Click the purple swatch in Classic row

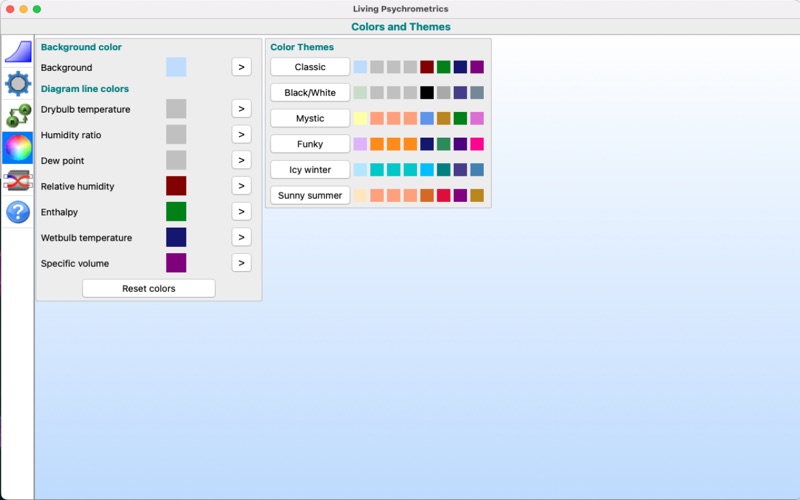tap(477, 67)
